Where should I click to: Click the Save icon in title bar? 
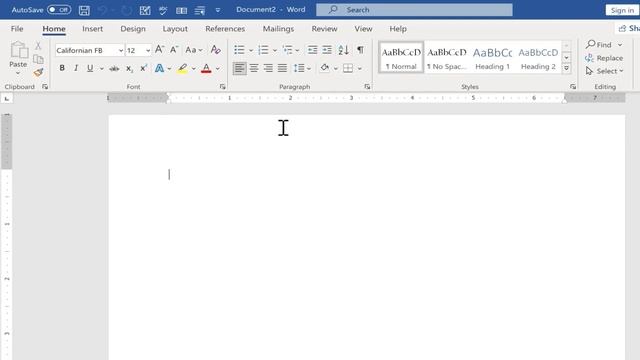click(x=84, y=10)
